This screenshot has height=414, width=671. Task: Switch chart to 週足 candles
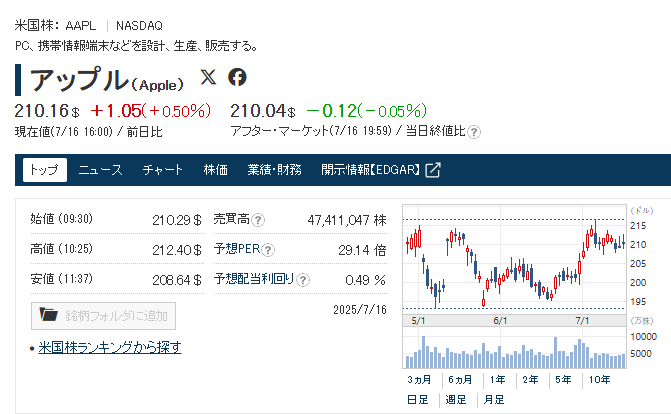click(x=456, y=400)
